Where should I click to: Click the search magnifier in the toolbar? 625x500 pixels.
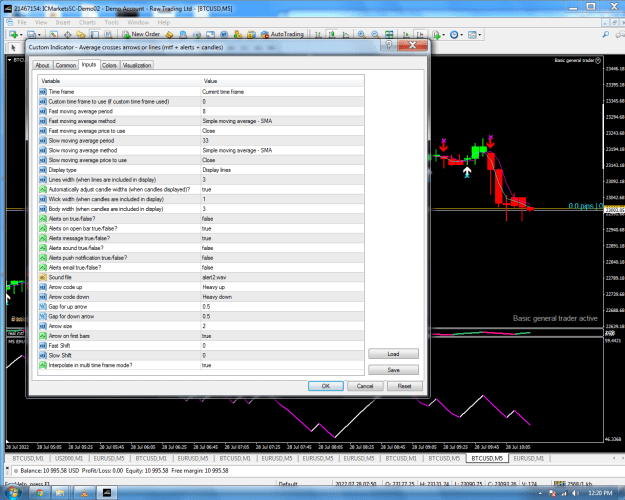tap(605, 34)
